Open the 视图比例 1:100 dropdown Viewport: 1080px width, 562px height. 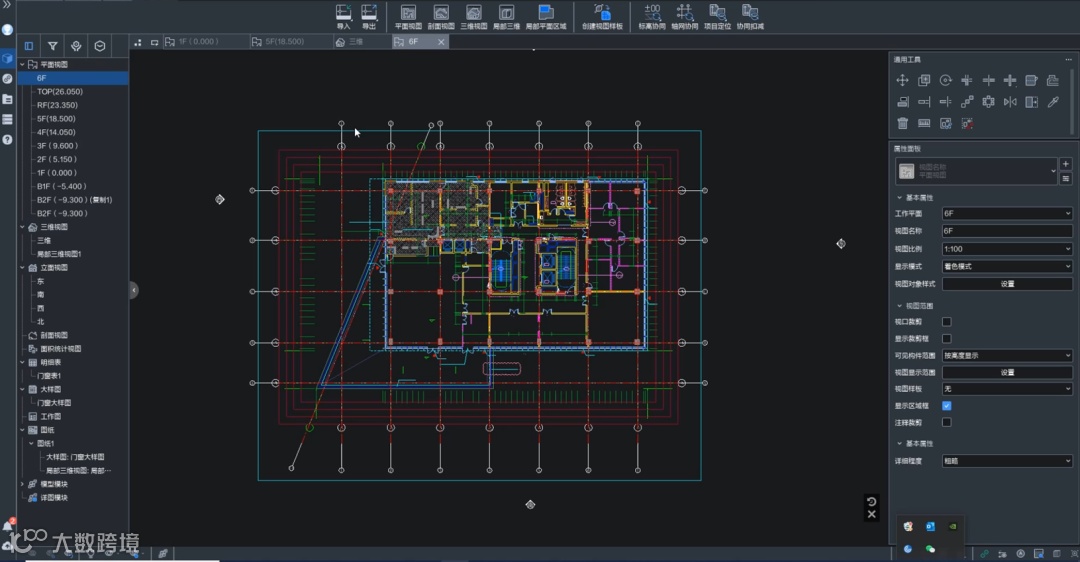click(x=1006, y=249)
